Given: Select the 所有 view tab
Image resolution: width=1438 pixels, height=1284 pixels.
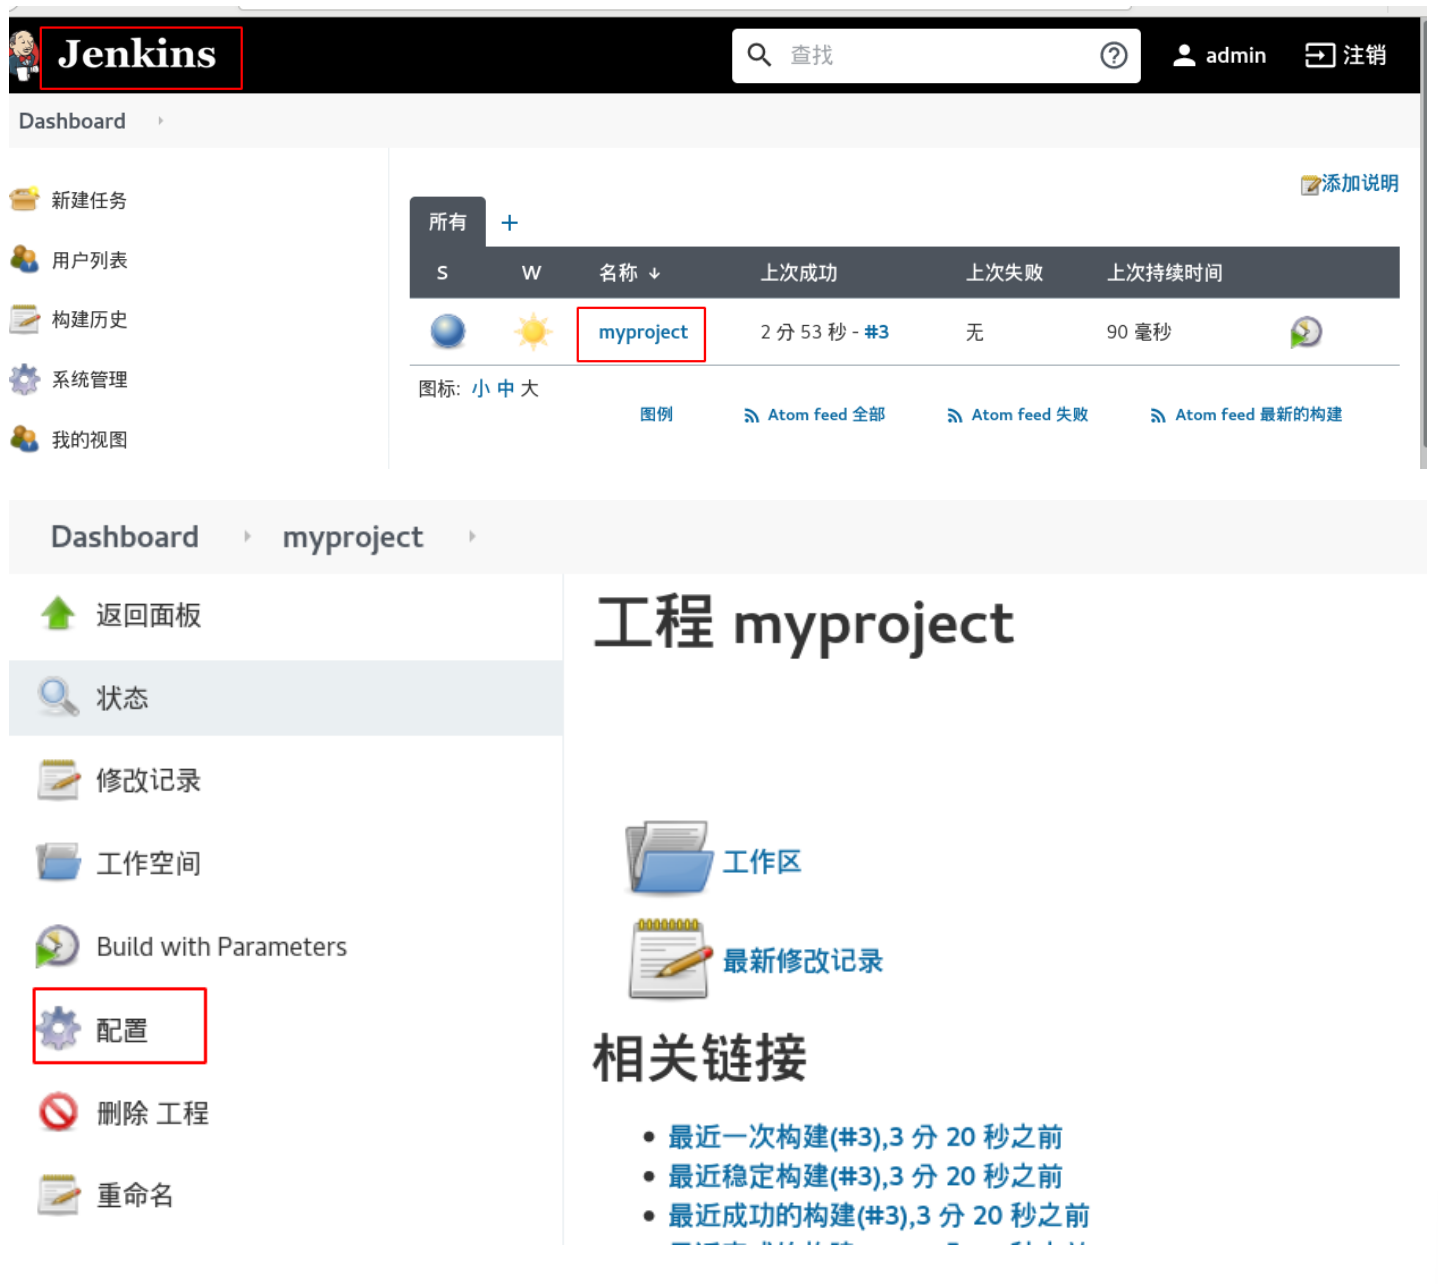Looking at the screenshot, I should [447, 222].
